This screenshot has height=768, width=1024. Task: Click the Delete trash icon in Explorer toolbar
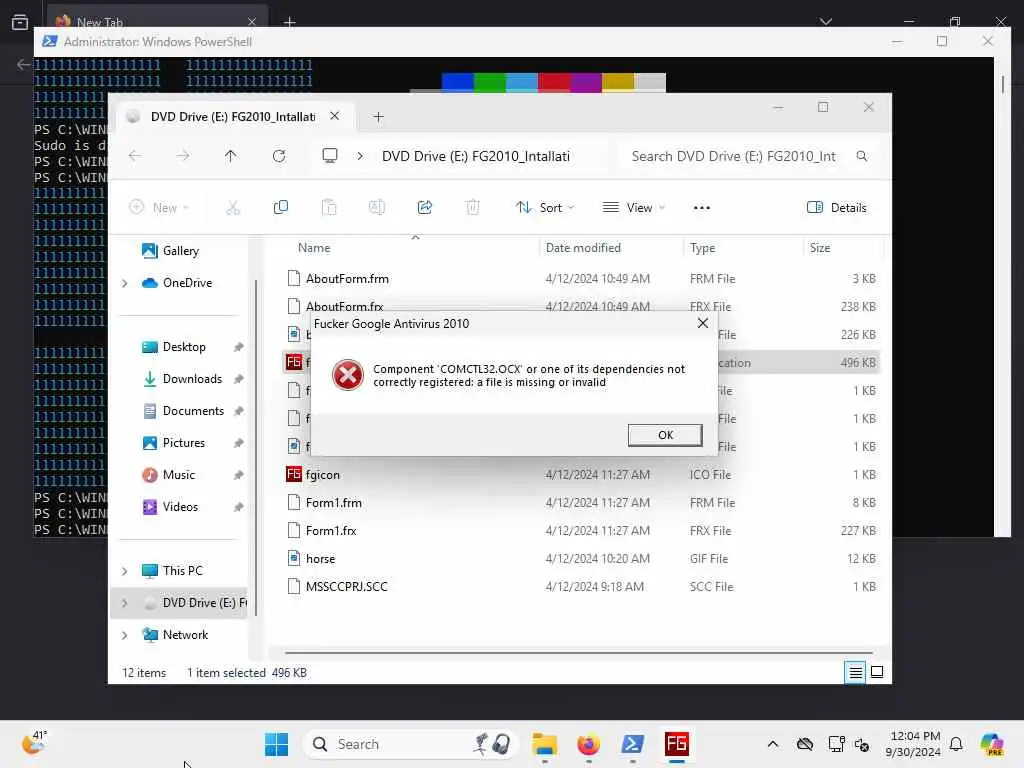click(x=473, y=208)
